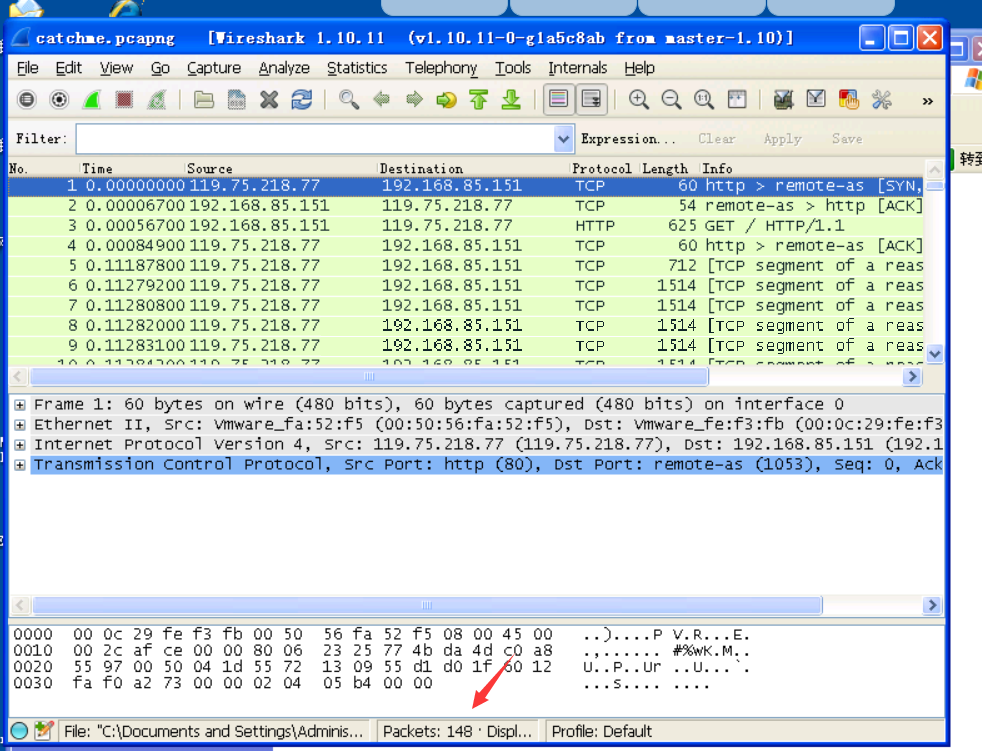Reload the capture file from the toolbar

coord(301,99)
